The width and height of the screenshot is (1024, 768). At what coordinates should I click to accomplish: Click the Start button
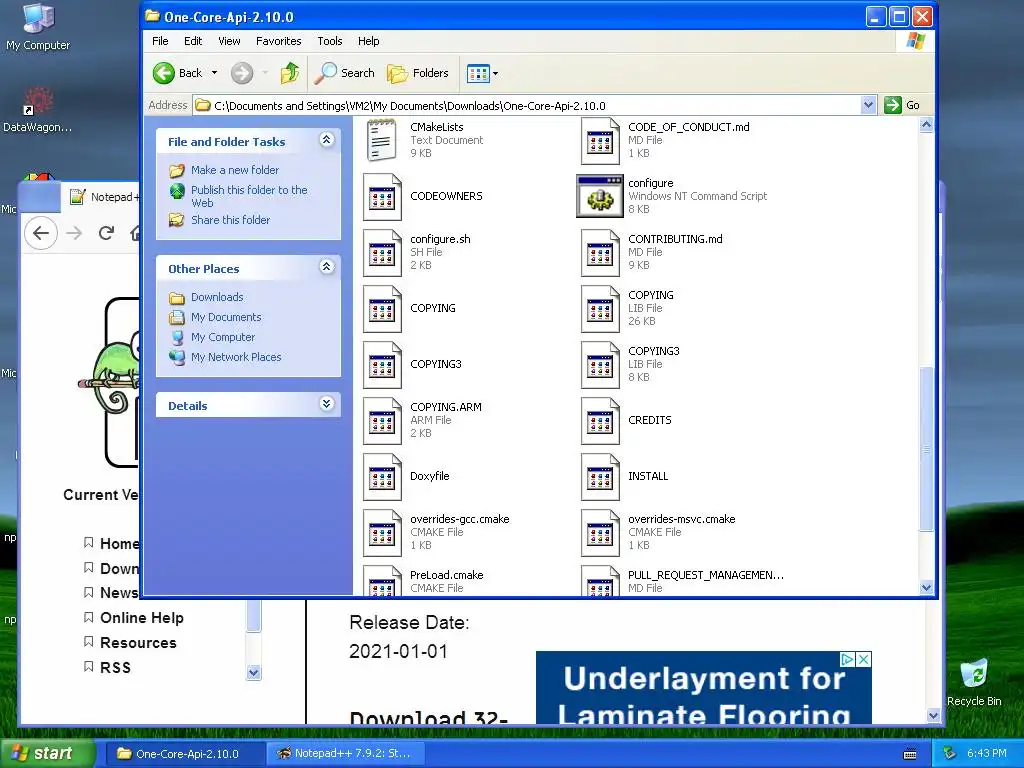[47, 753]
